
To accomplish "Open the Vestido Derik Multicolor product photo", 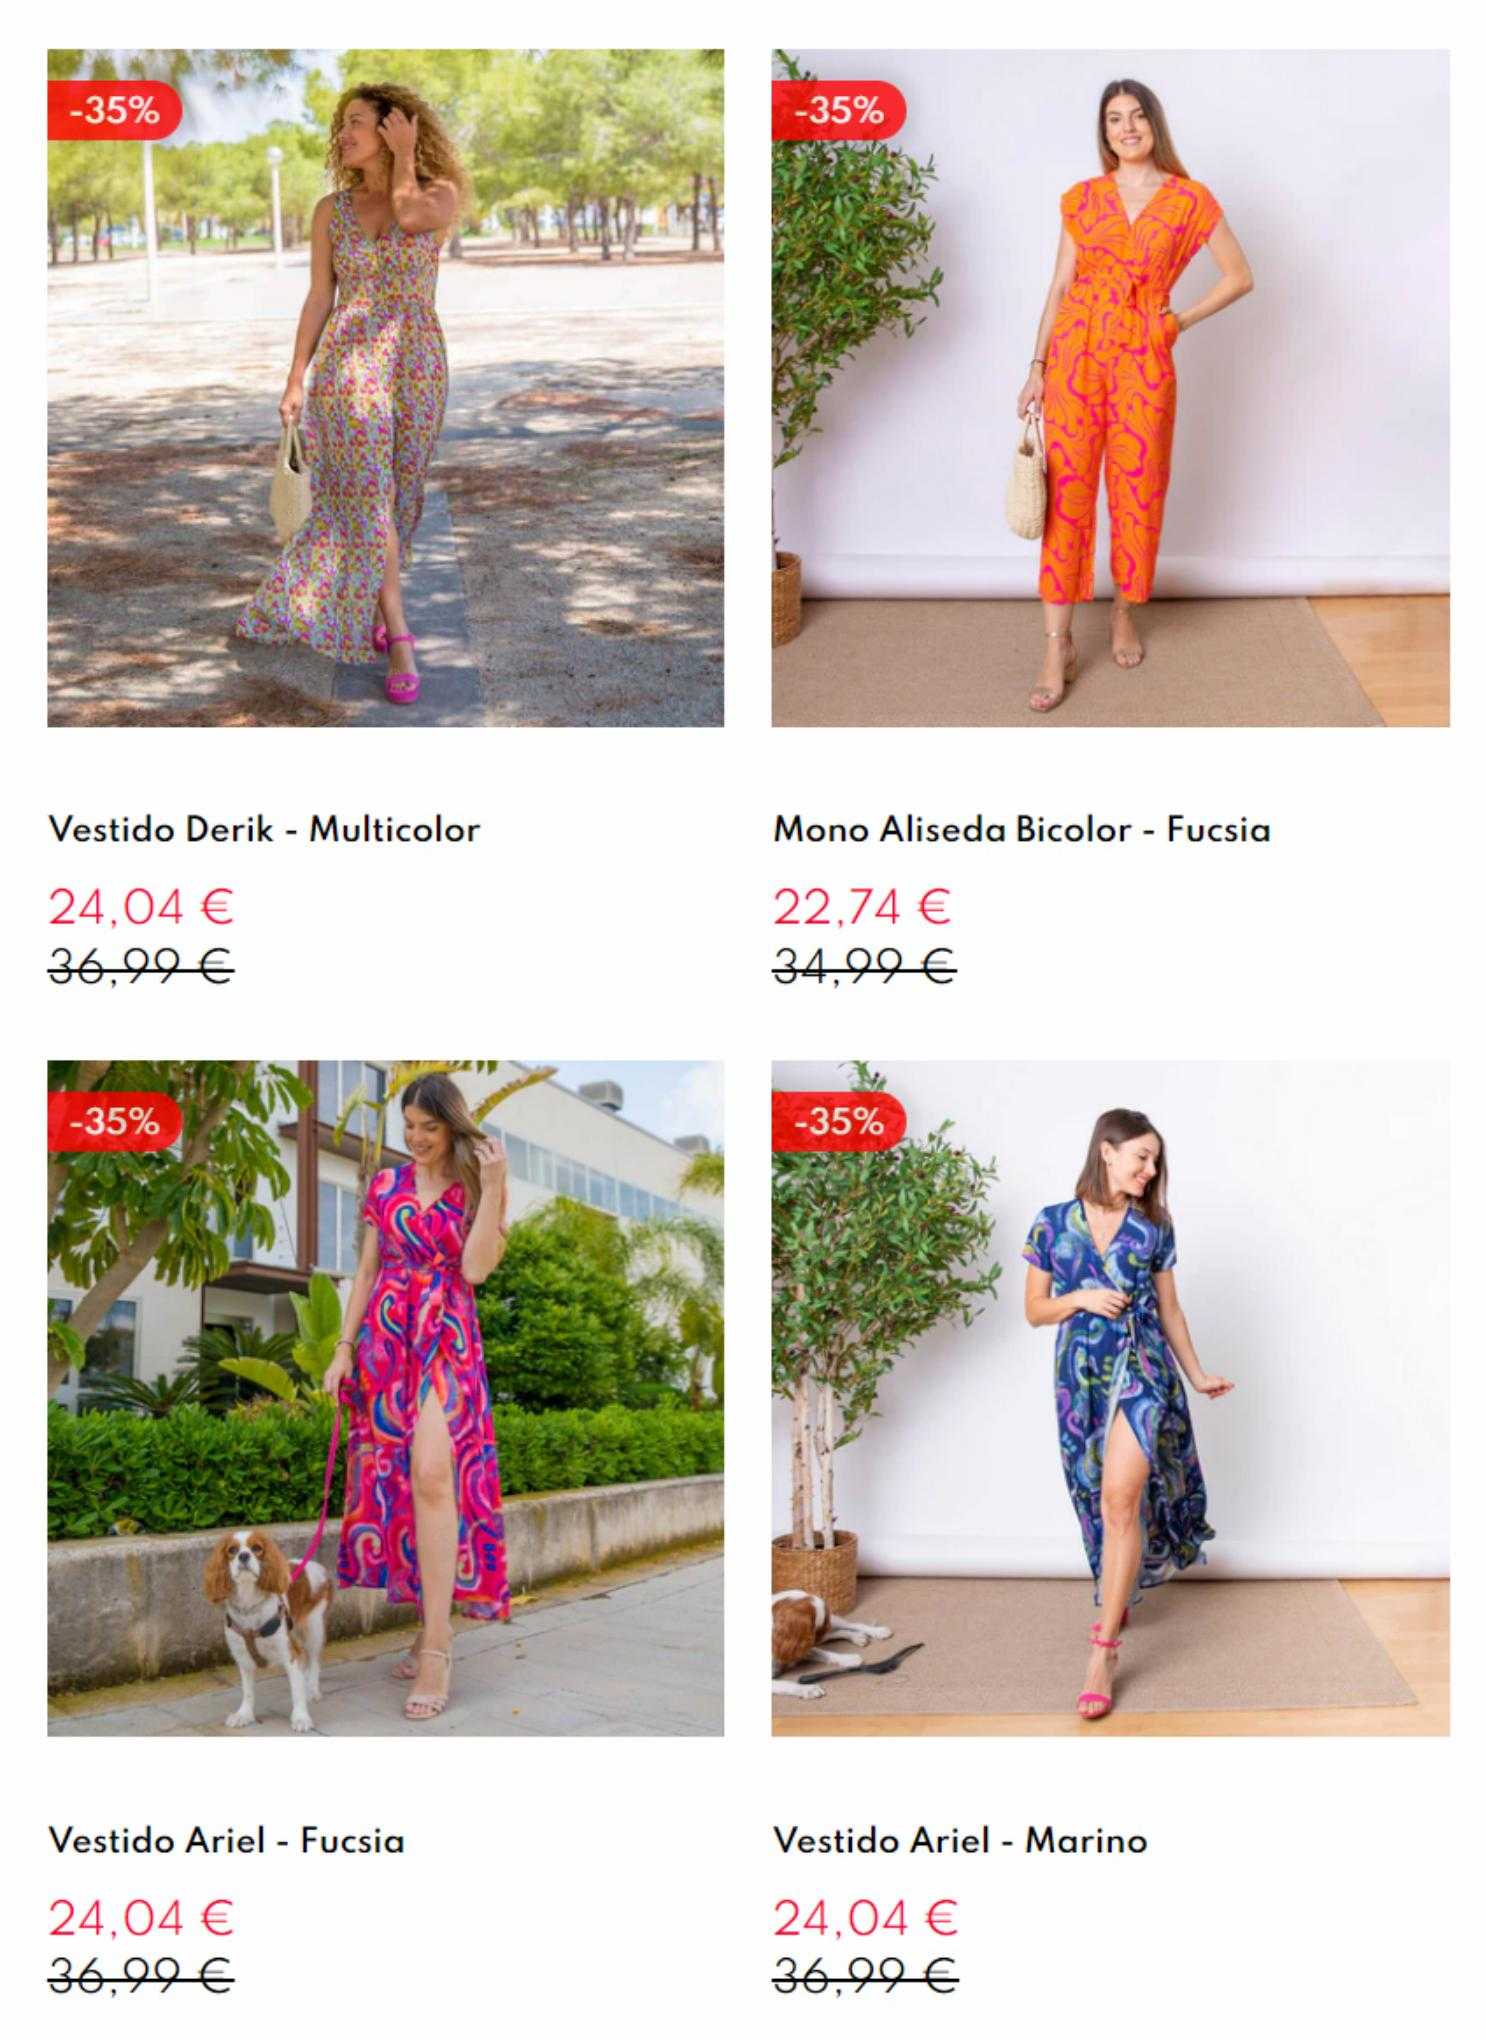I will (385, 388).
